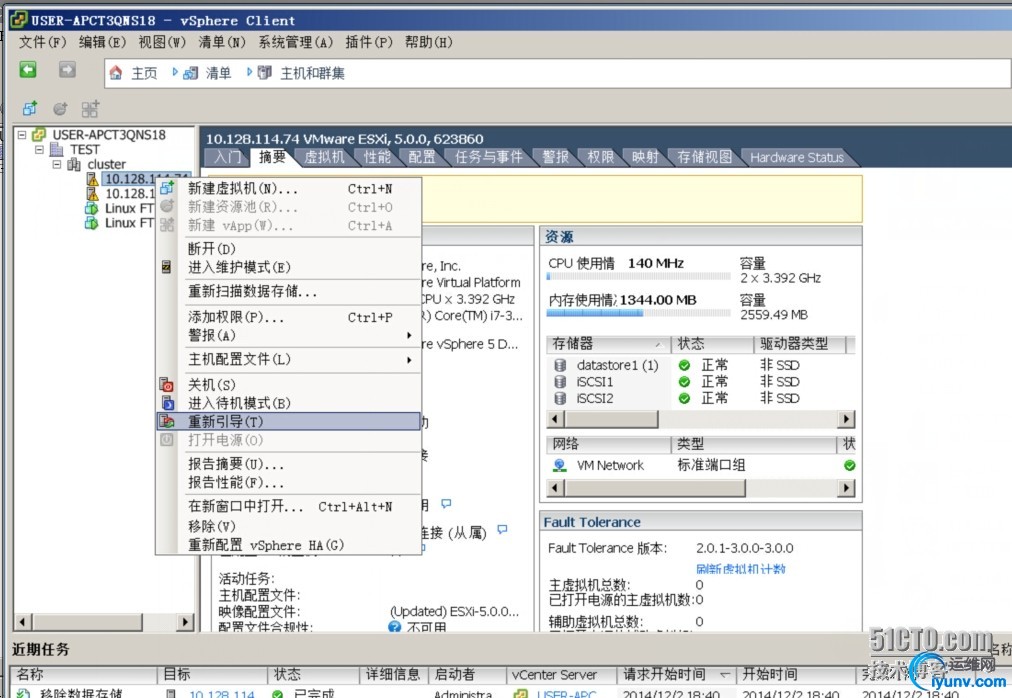Click the green back navigation arrow
This screenshot has width=1012, height=698.
click(28, 70)
